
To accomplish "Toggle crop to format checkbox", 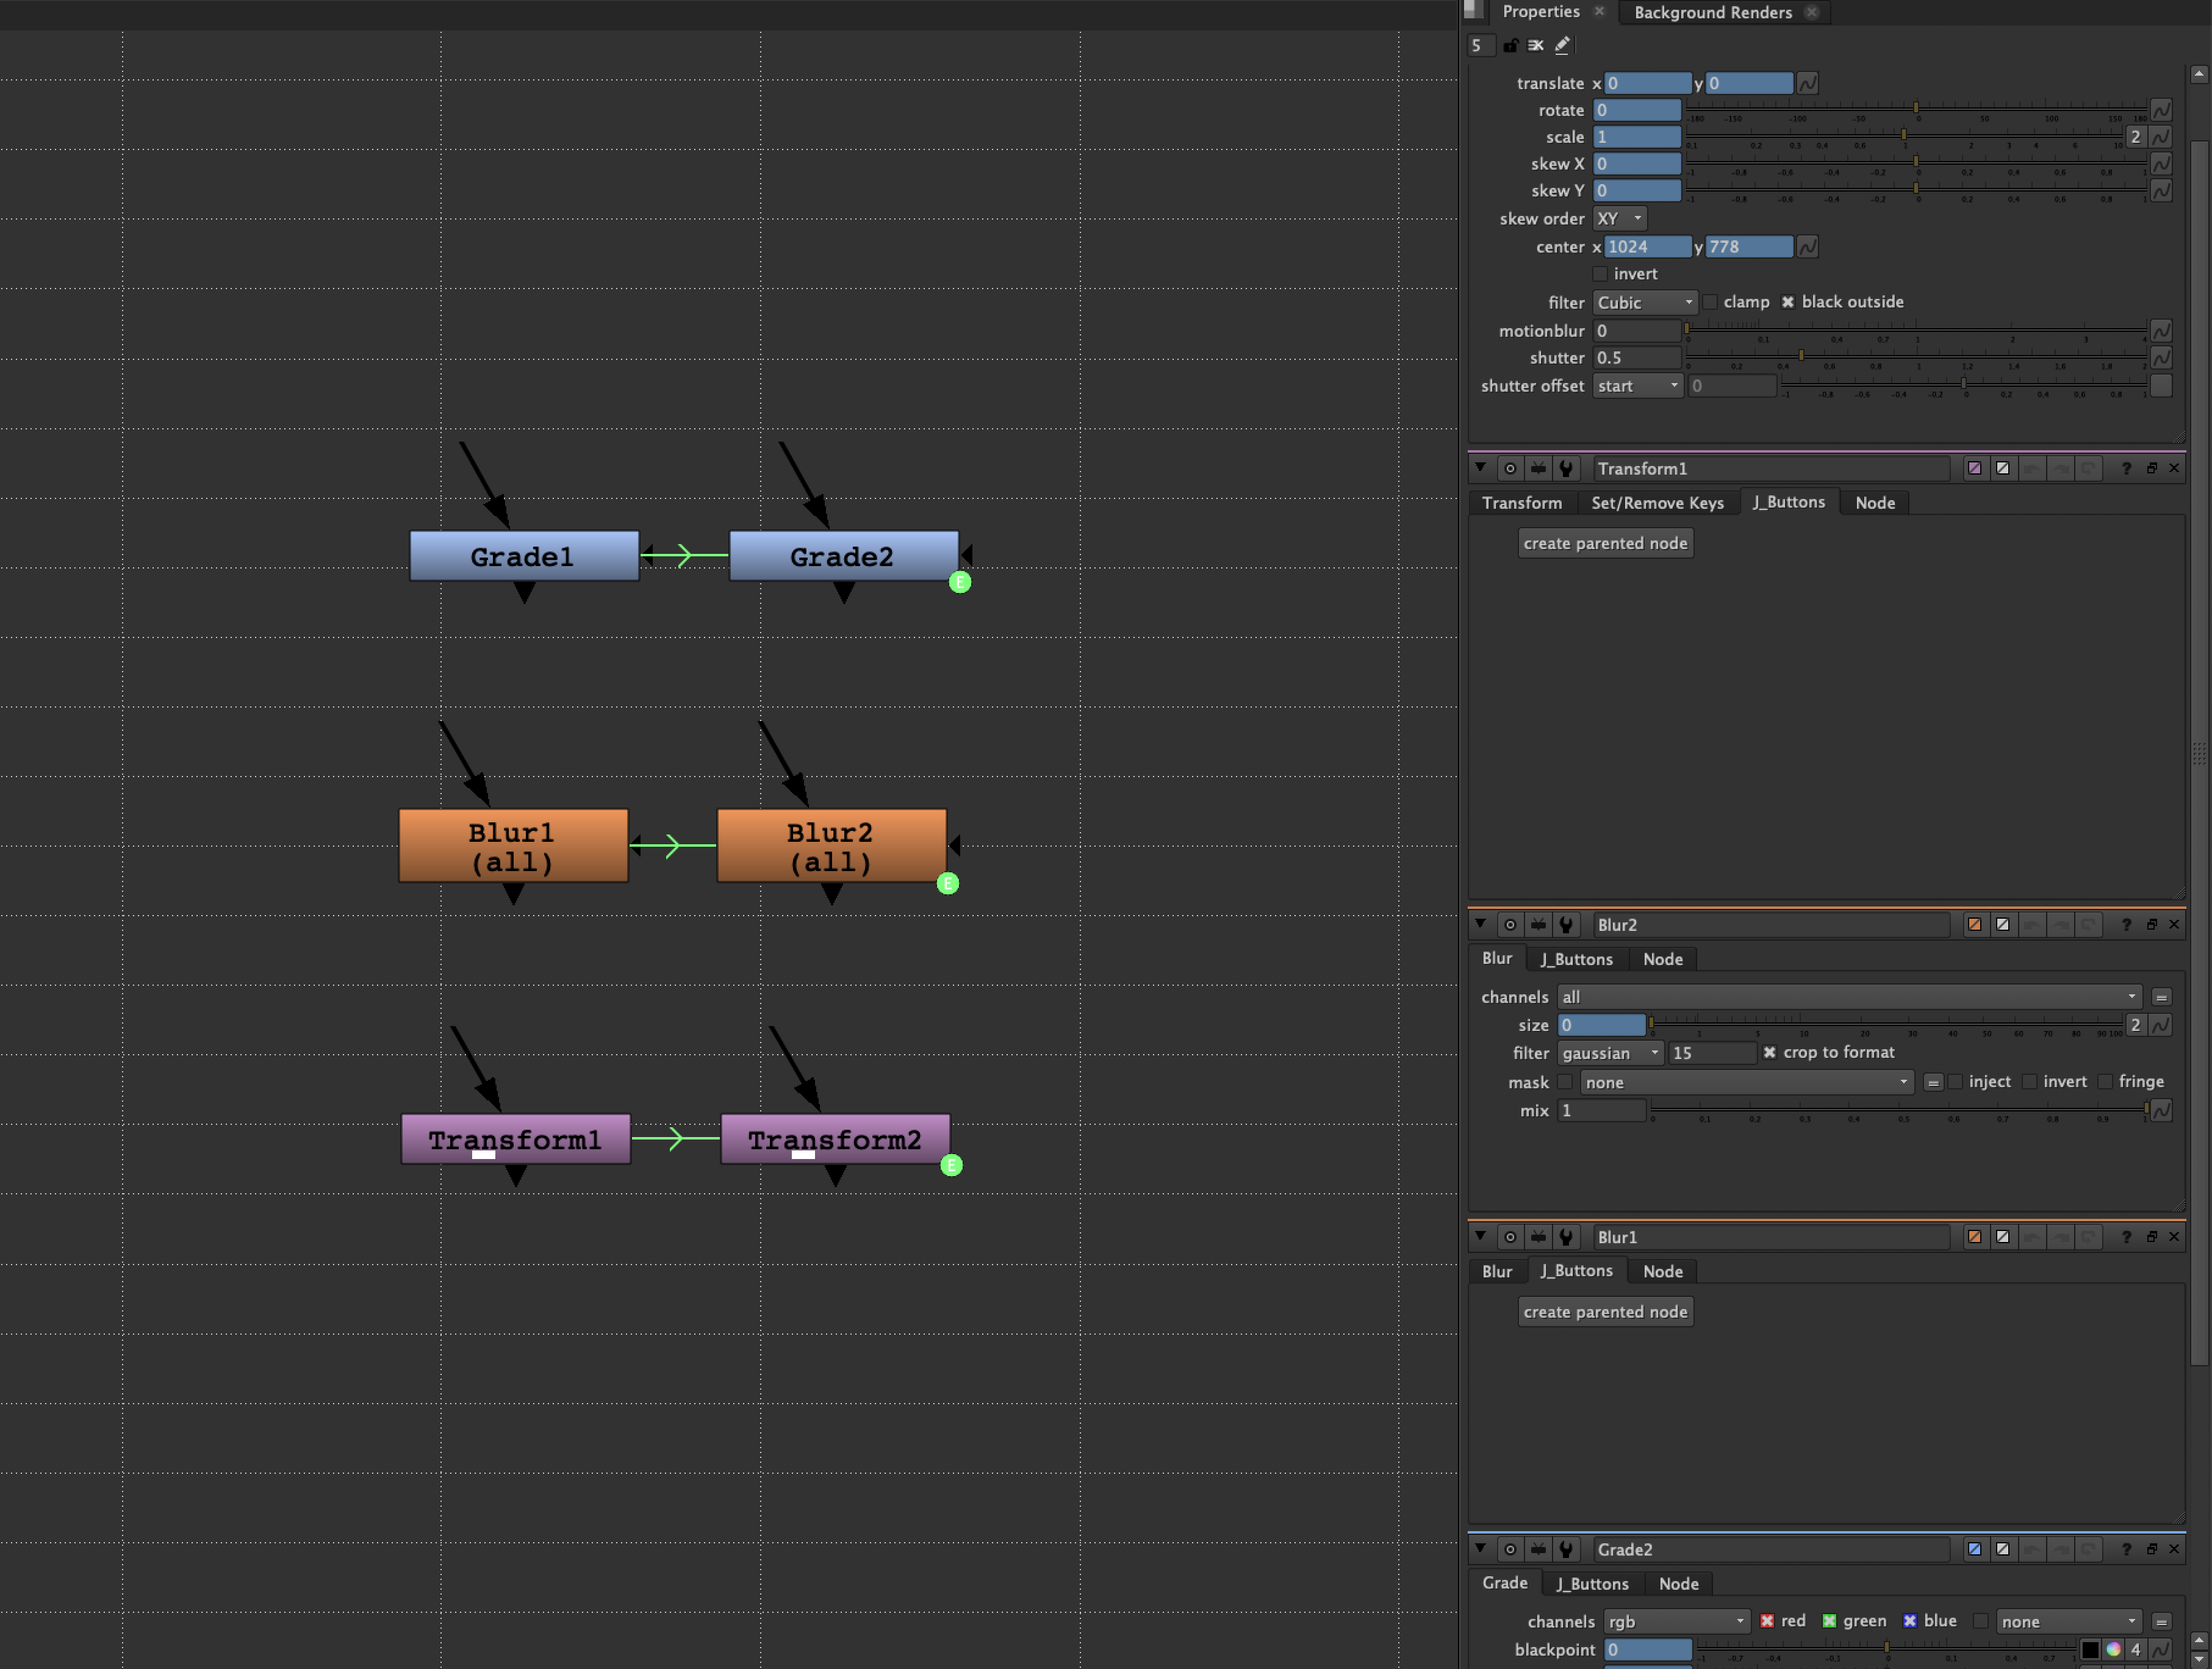I will (1769, 1052).
